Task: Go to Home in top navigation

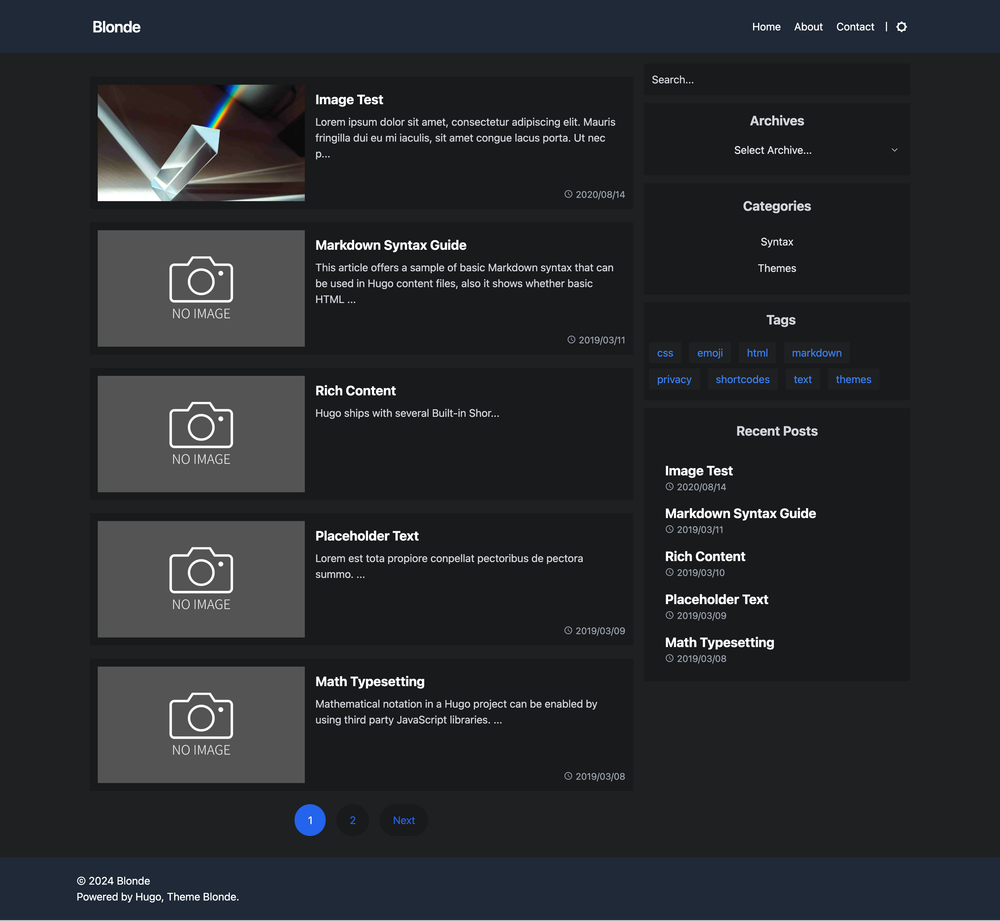Action: (x=766, y=27)
